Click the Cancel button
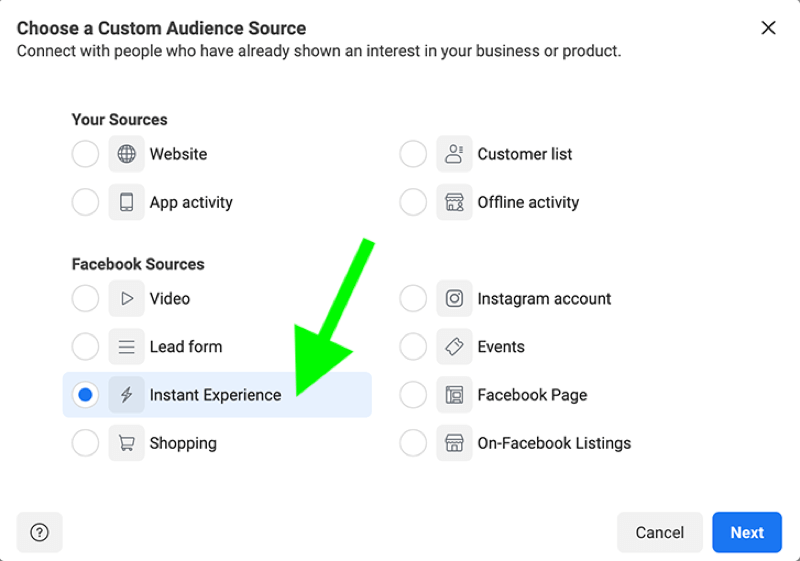 point(660,532)
